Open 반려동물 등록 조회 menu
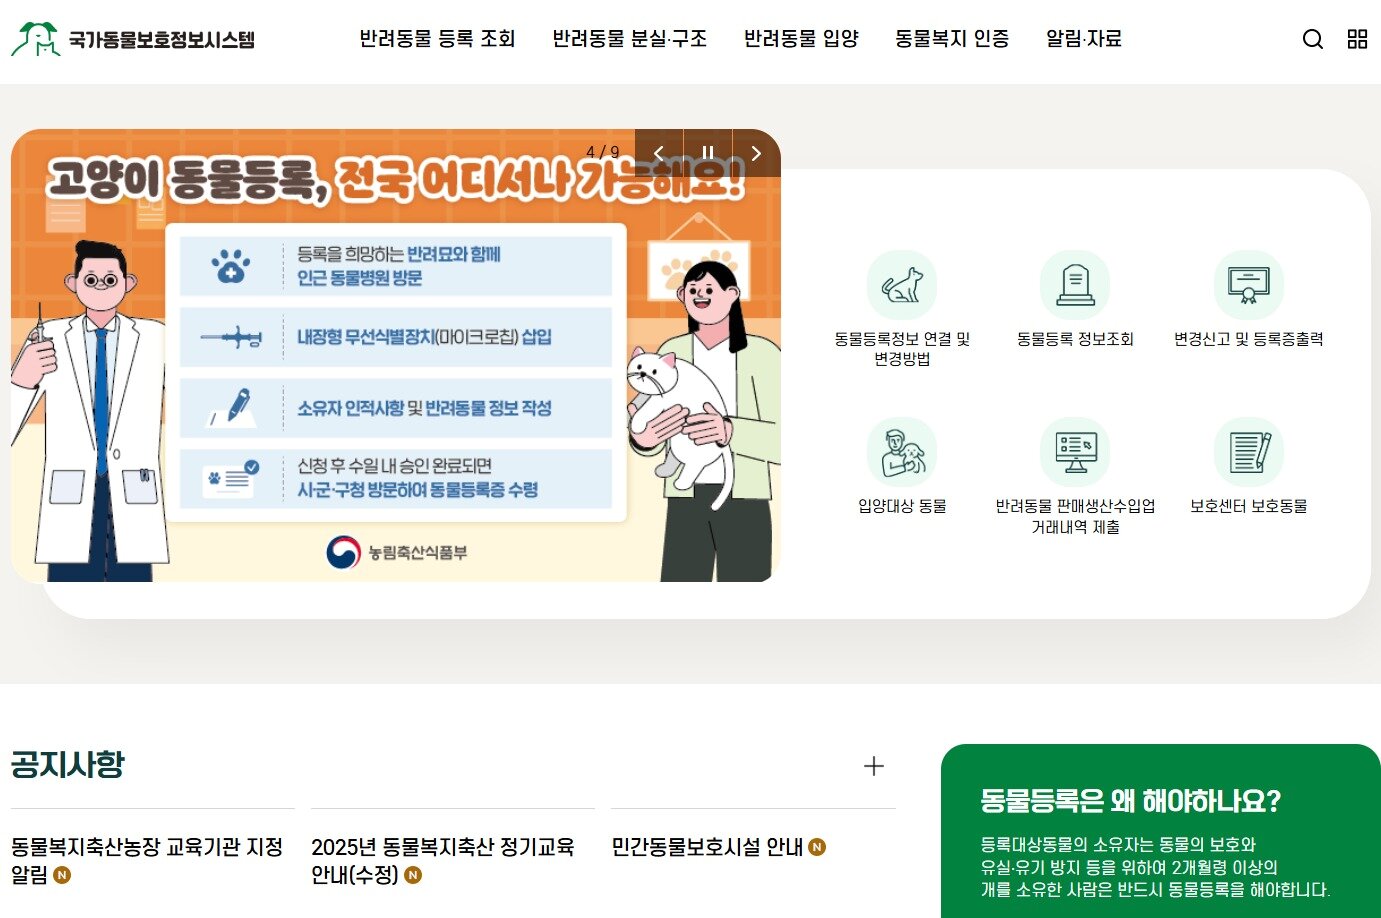This screenshot has width=1381, height=918. click(437, 39)
